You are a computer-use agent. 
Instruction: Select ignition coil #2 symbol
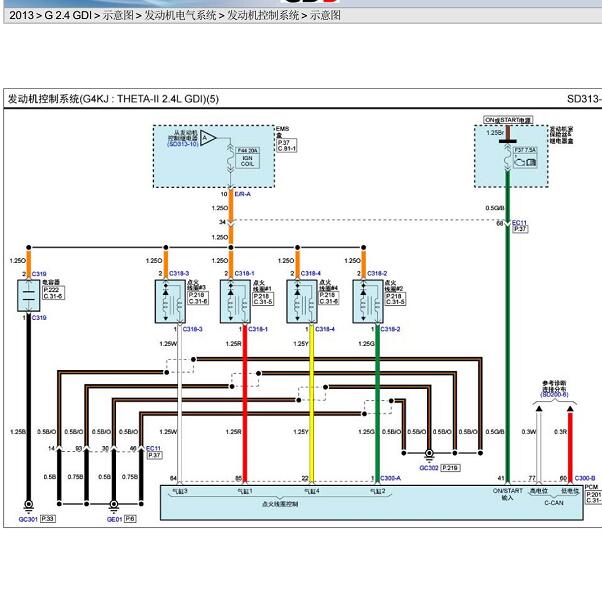click(368, 301)
